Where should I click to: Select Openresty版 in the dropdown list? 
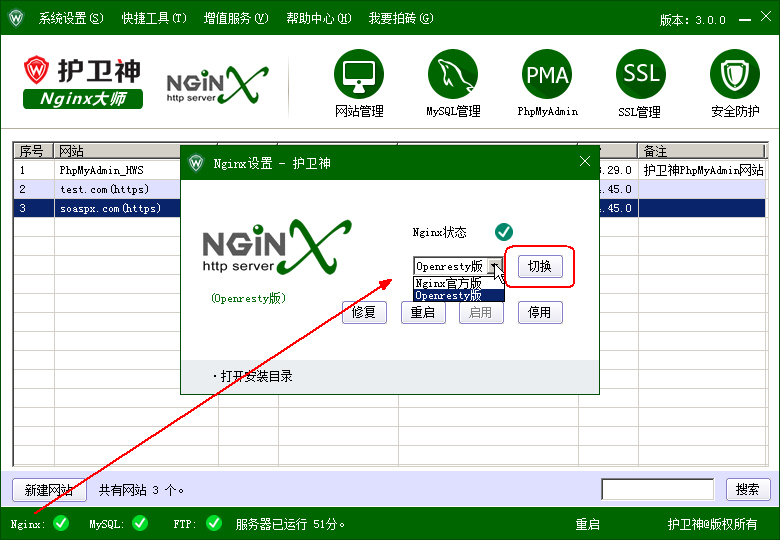[x=459, y=295]
